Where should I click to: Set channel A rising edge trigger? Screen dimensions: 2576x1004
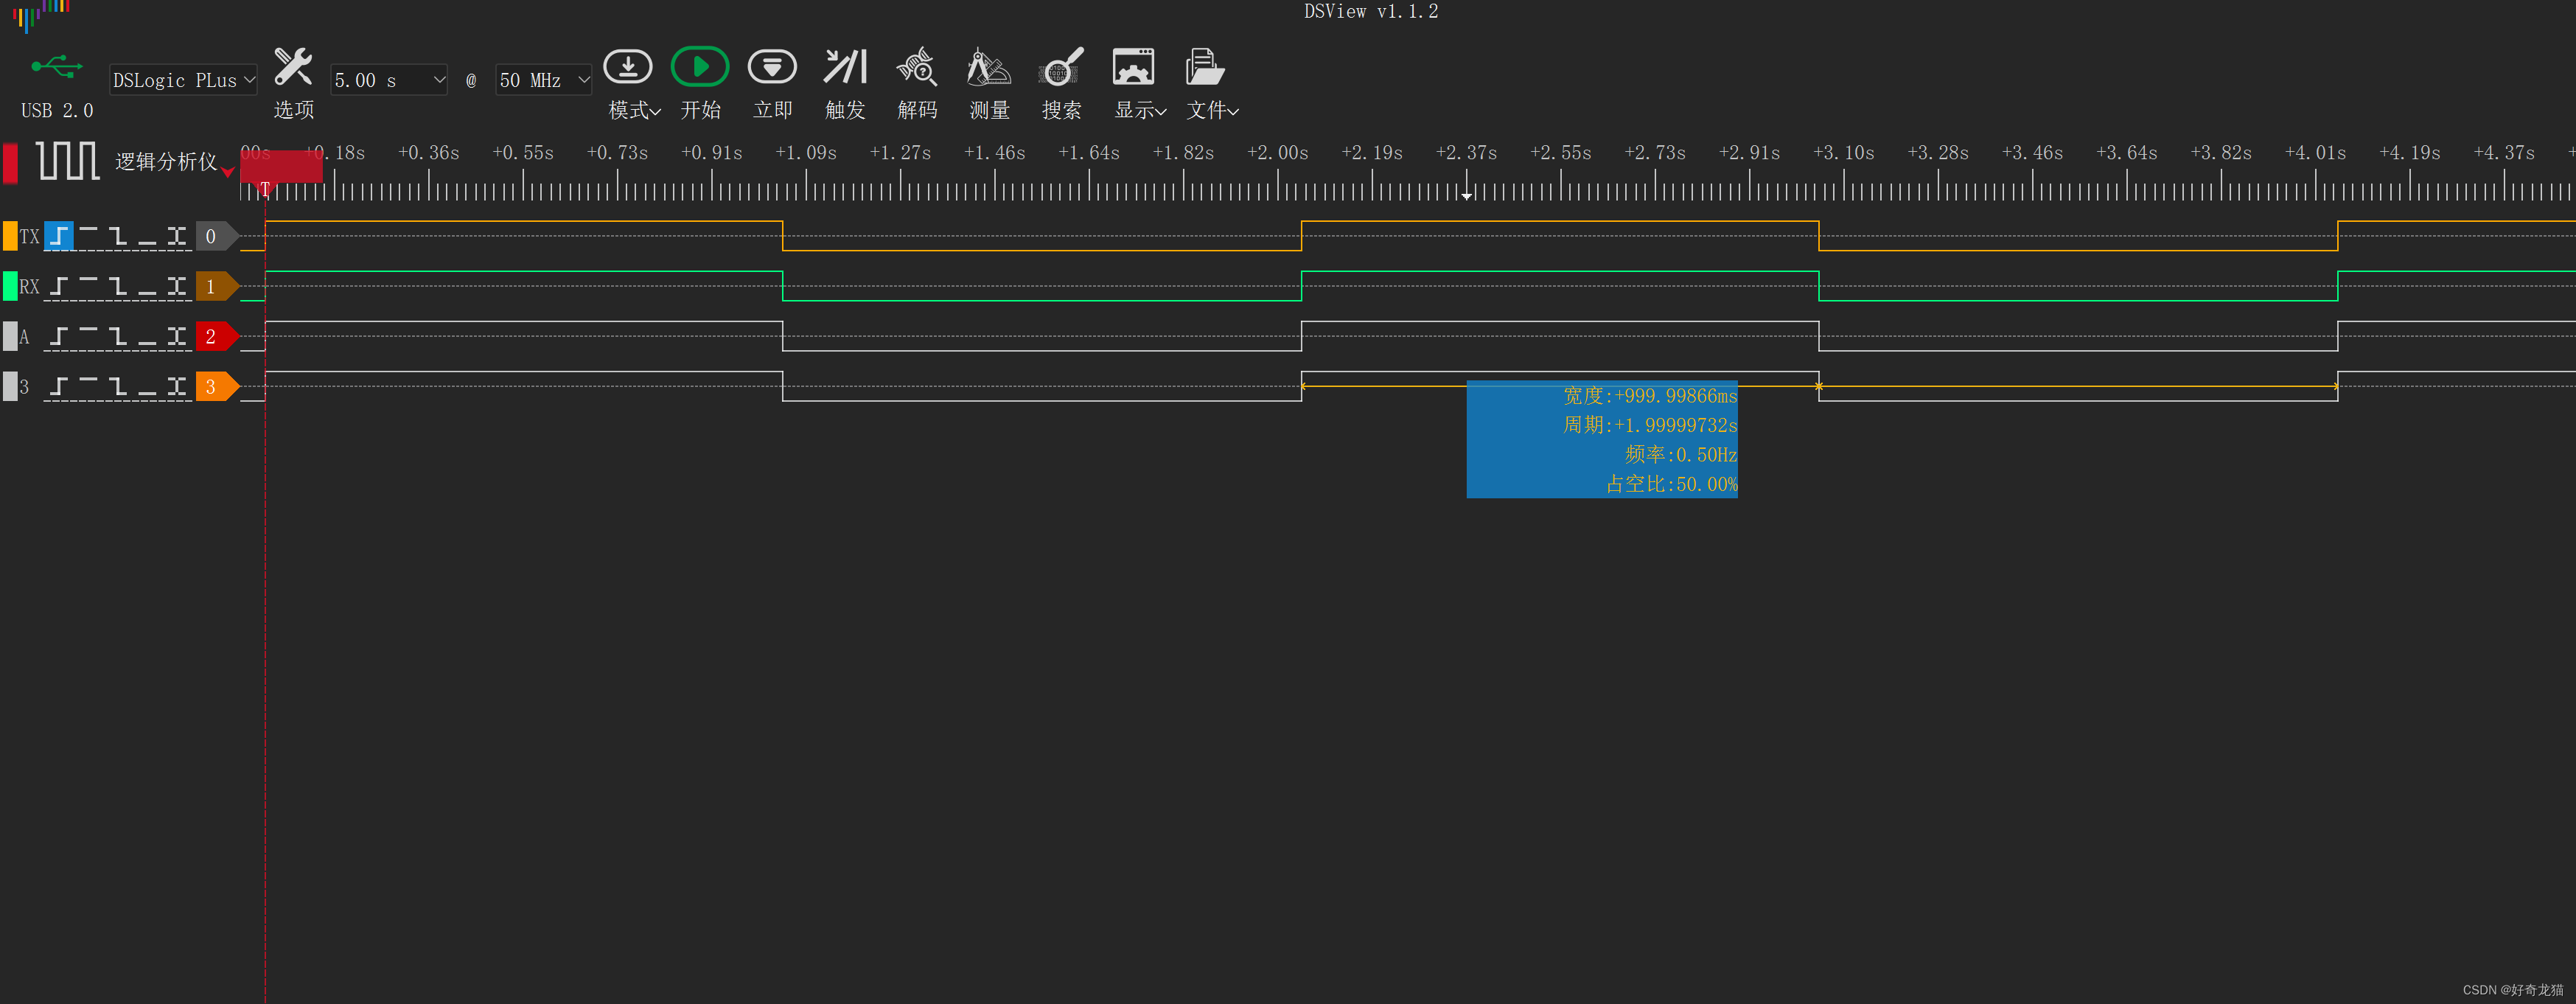[59, 336]
